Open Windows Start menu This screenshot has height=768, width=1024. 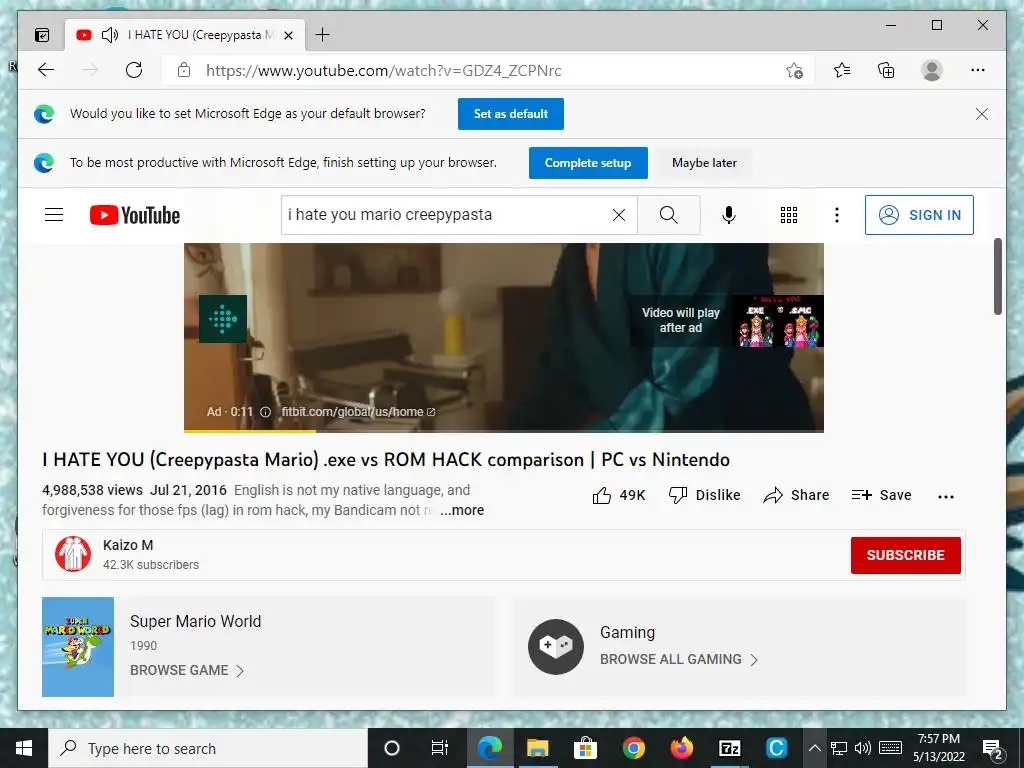[x=24, y=748]
